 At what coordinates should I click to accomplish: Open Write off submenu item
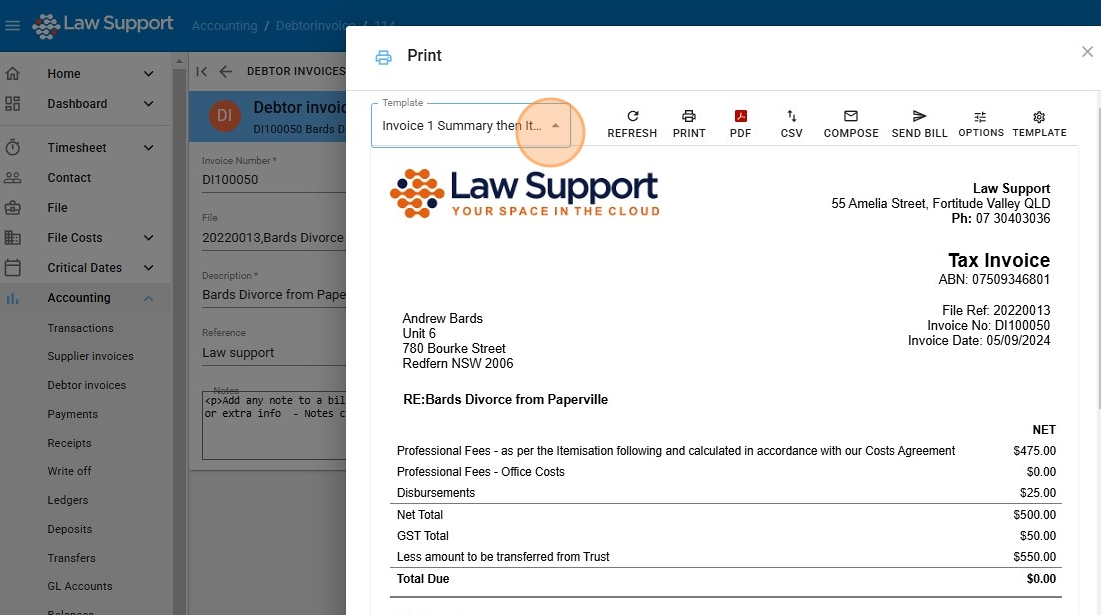70,471
